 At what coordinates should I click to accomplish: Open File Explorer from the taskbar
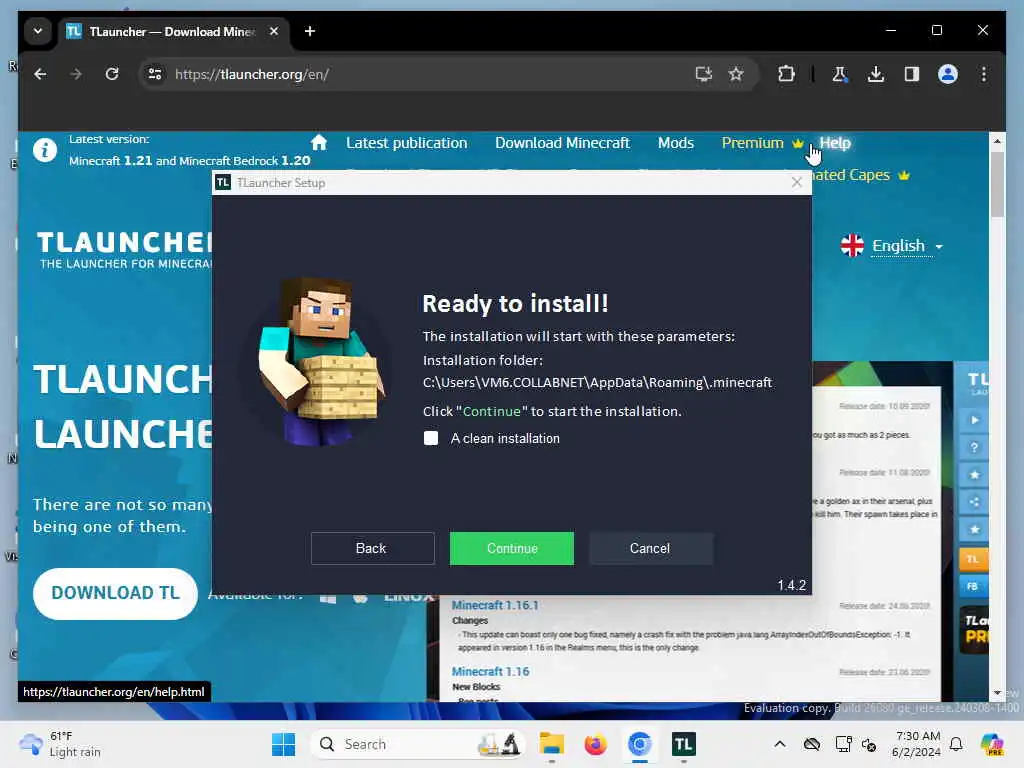pos(552,744)
